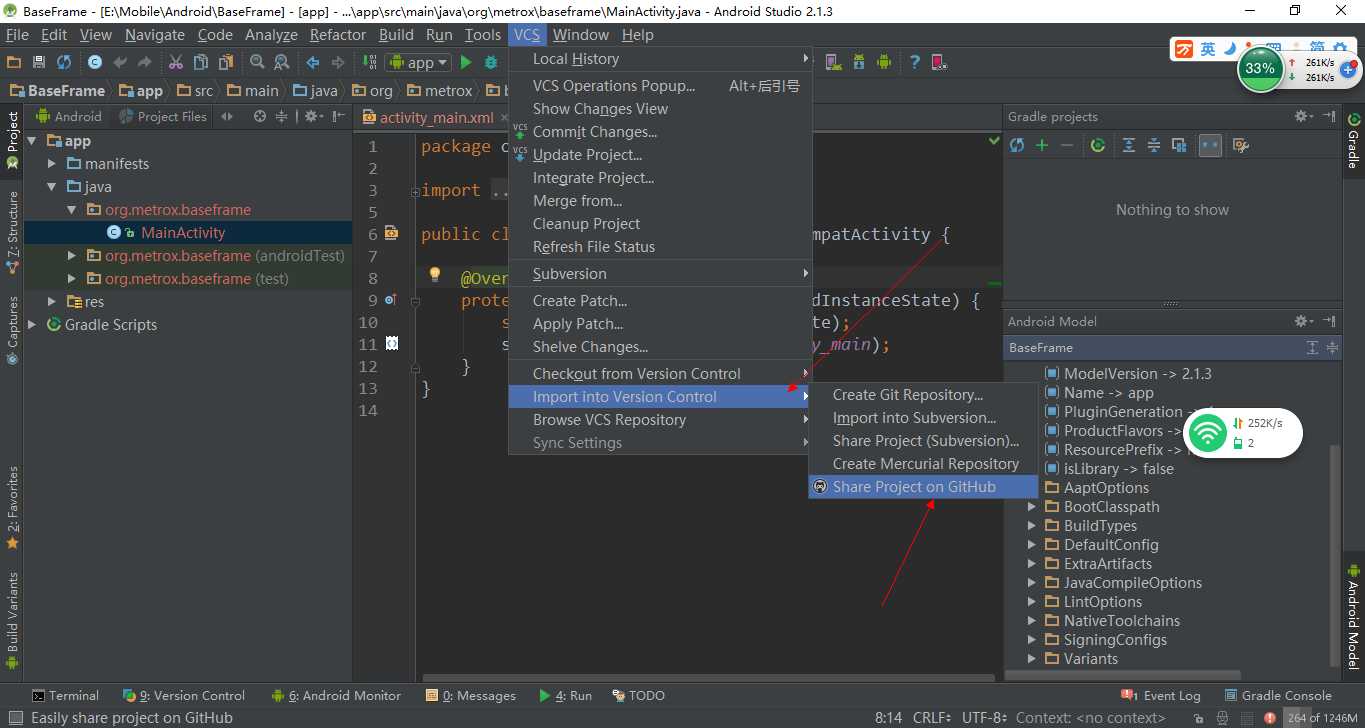
Task: Open Project panel gear settings
Action: pyautogui.click(x=313, y=116)
